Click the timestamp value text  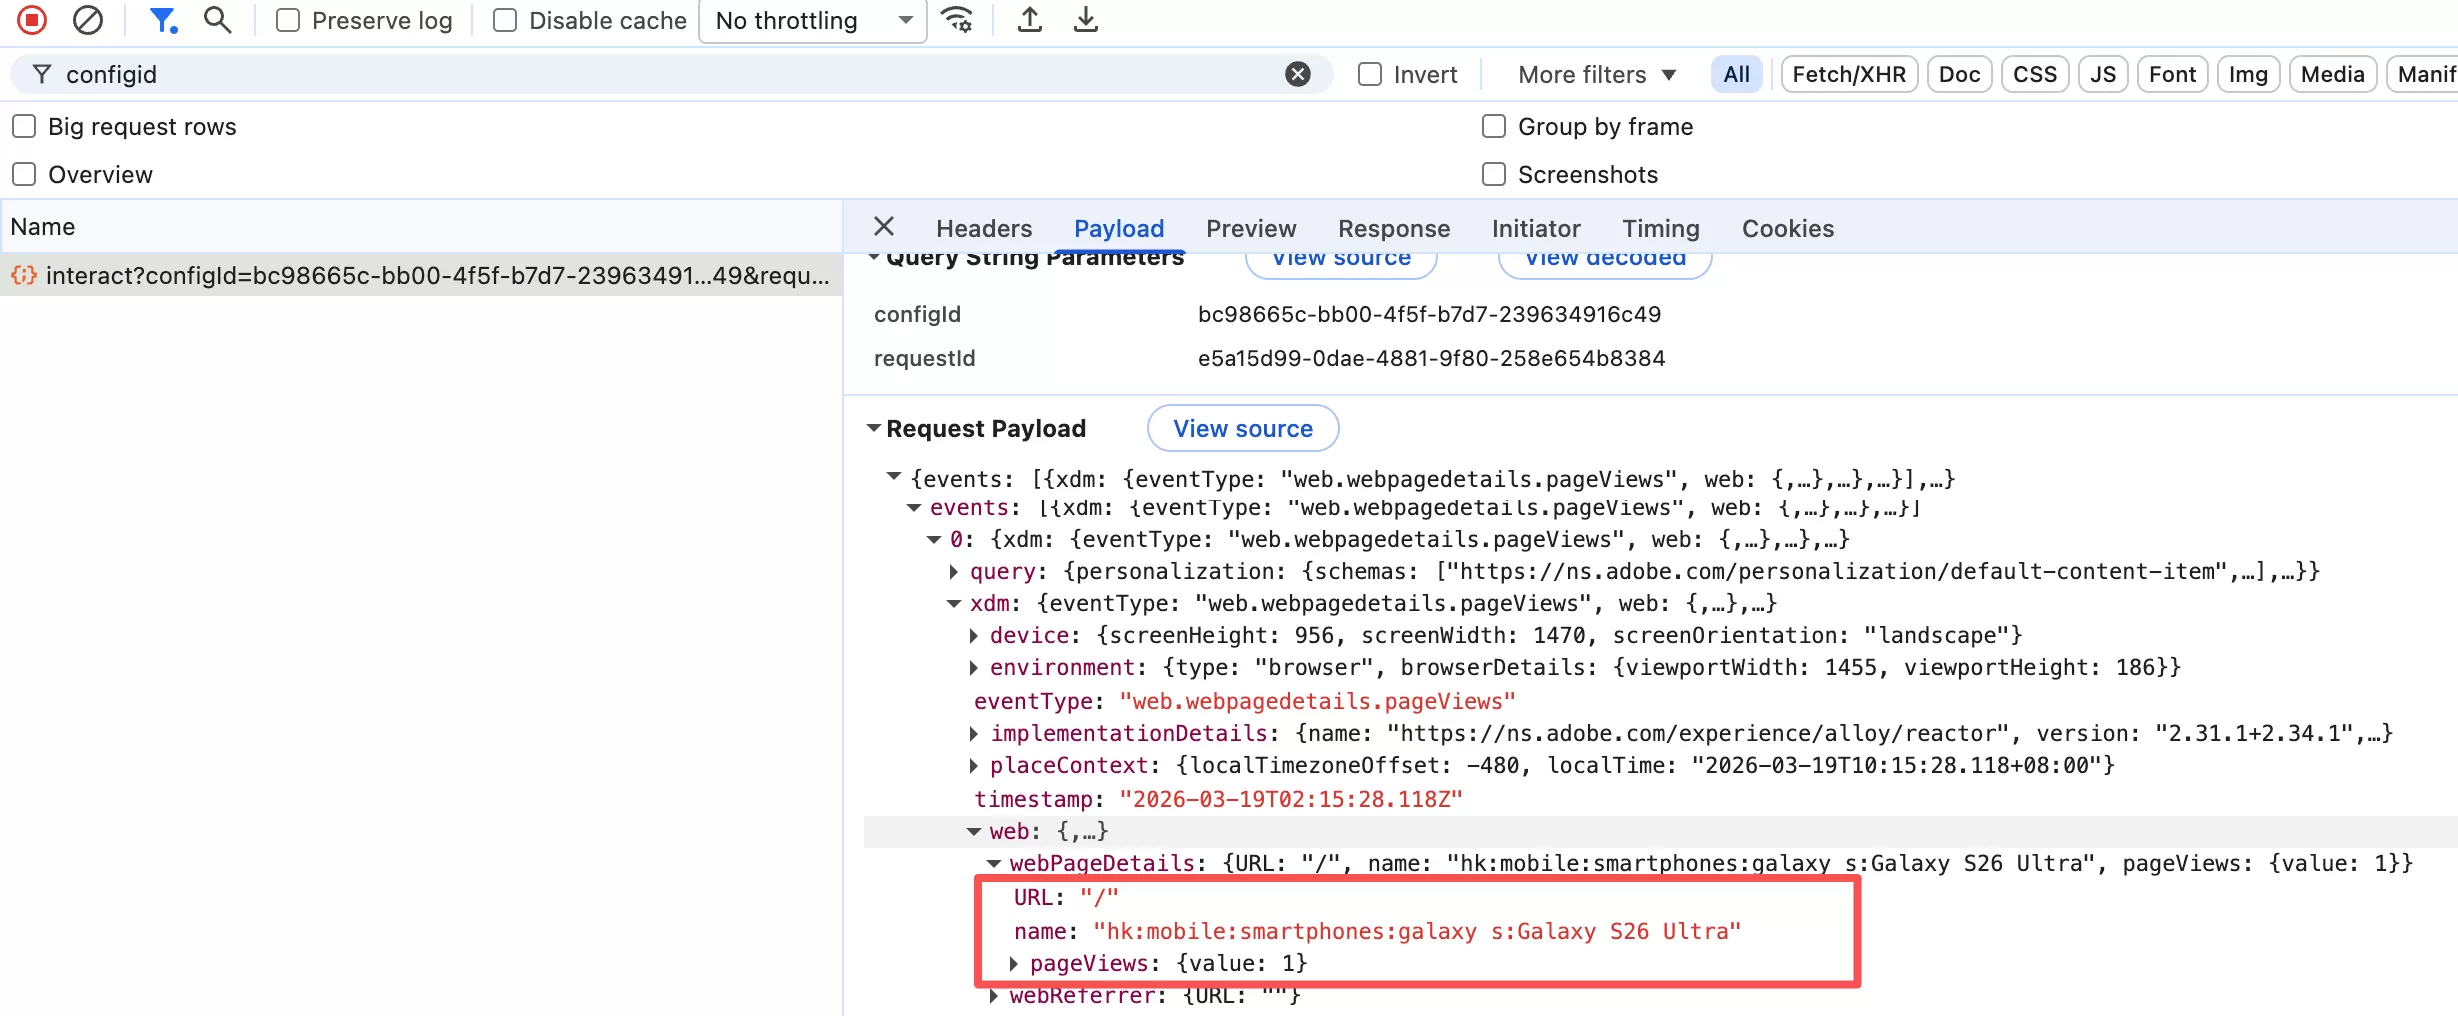[1291, 799]
